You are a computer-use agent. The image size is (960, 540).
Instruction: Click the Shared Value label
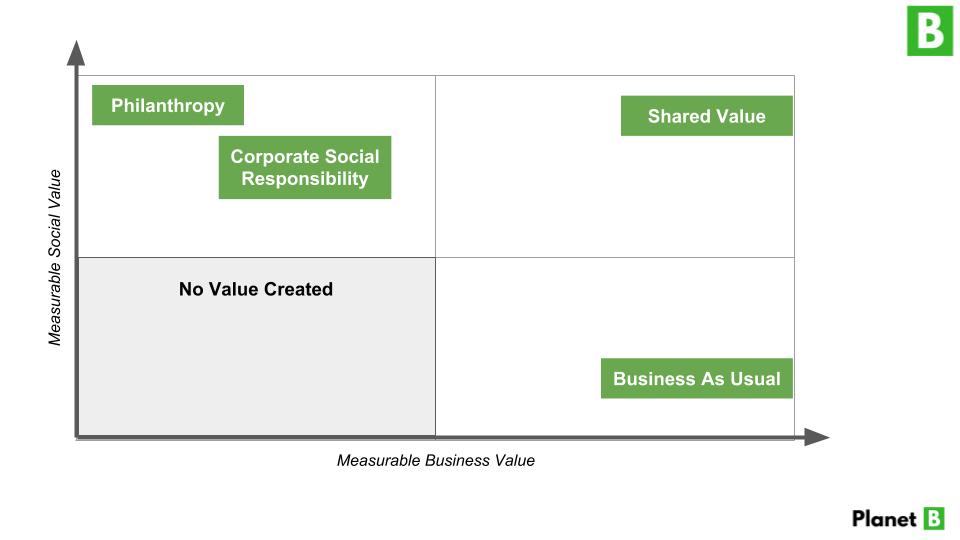(x=706, y=116)
